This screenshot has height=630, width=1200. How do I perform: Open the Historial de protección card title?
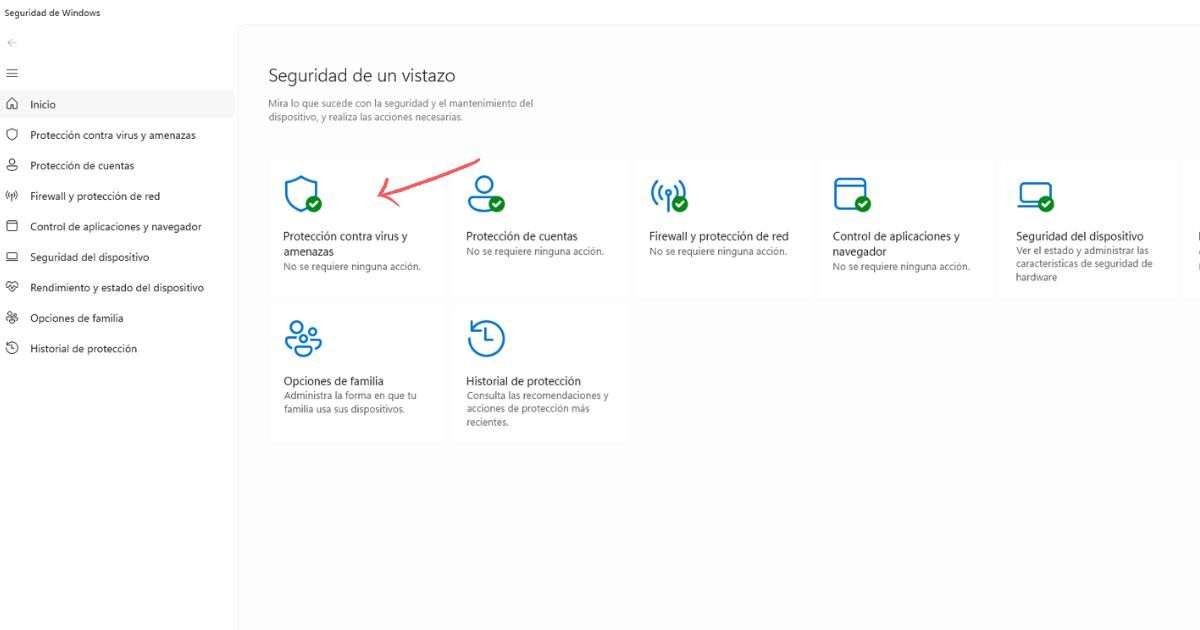point(523,381)
